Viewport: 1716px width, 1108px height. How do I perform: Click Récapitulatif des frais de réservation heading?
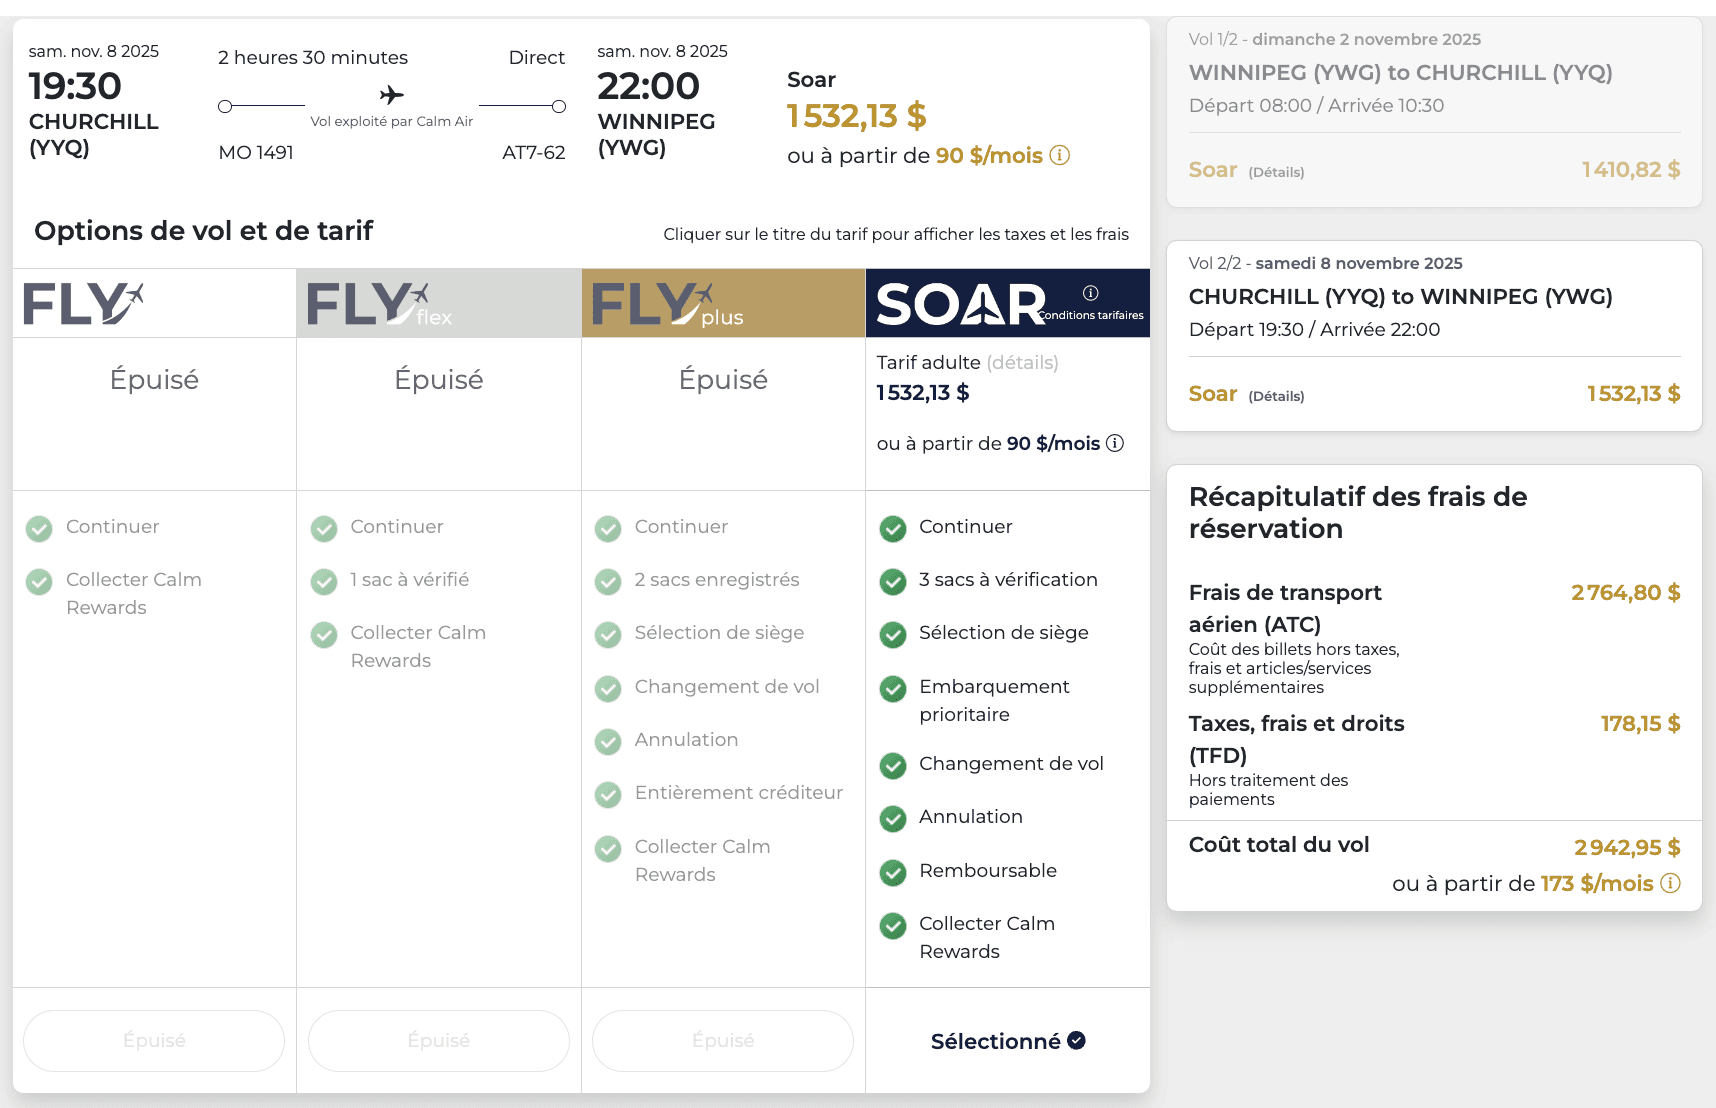point(1358,512)
